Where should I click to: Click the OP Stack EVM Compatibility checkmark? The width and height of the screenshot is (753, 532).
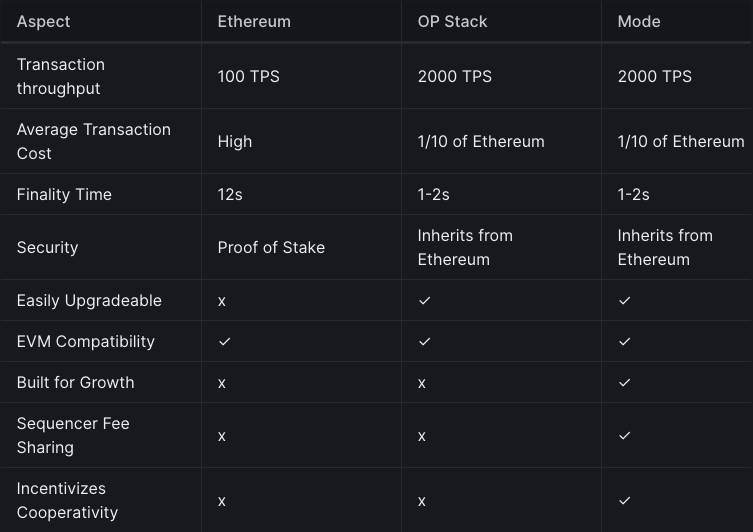(425, 342)
